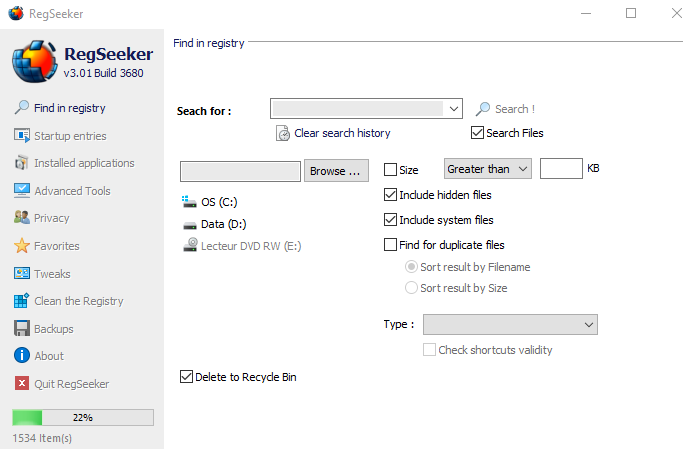Open the Greater than dropdown
The width and height of the screenshot is (700, 449).
click(x=488, y=169)
